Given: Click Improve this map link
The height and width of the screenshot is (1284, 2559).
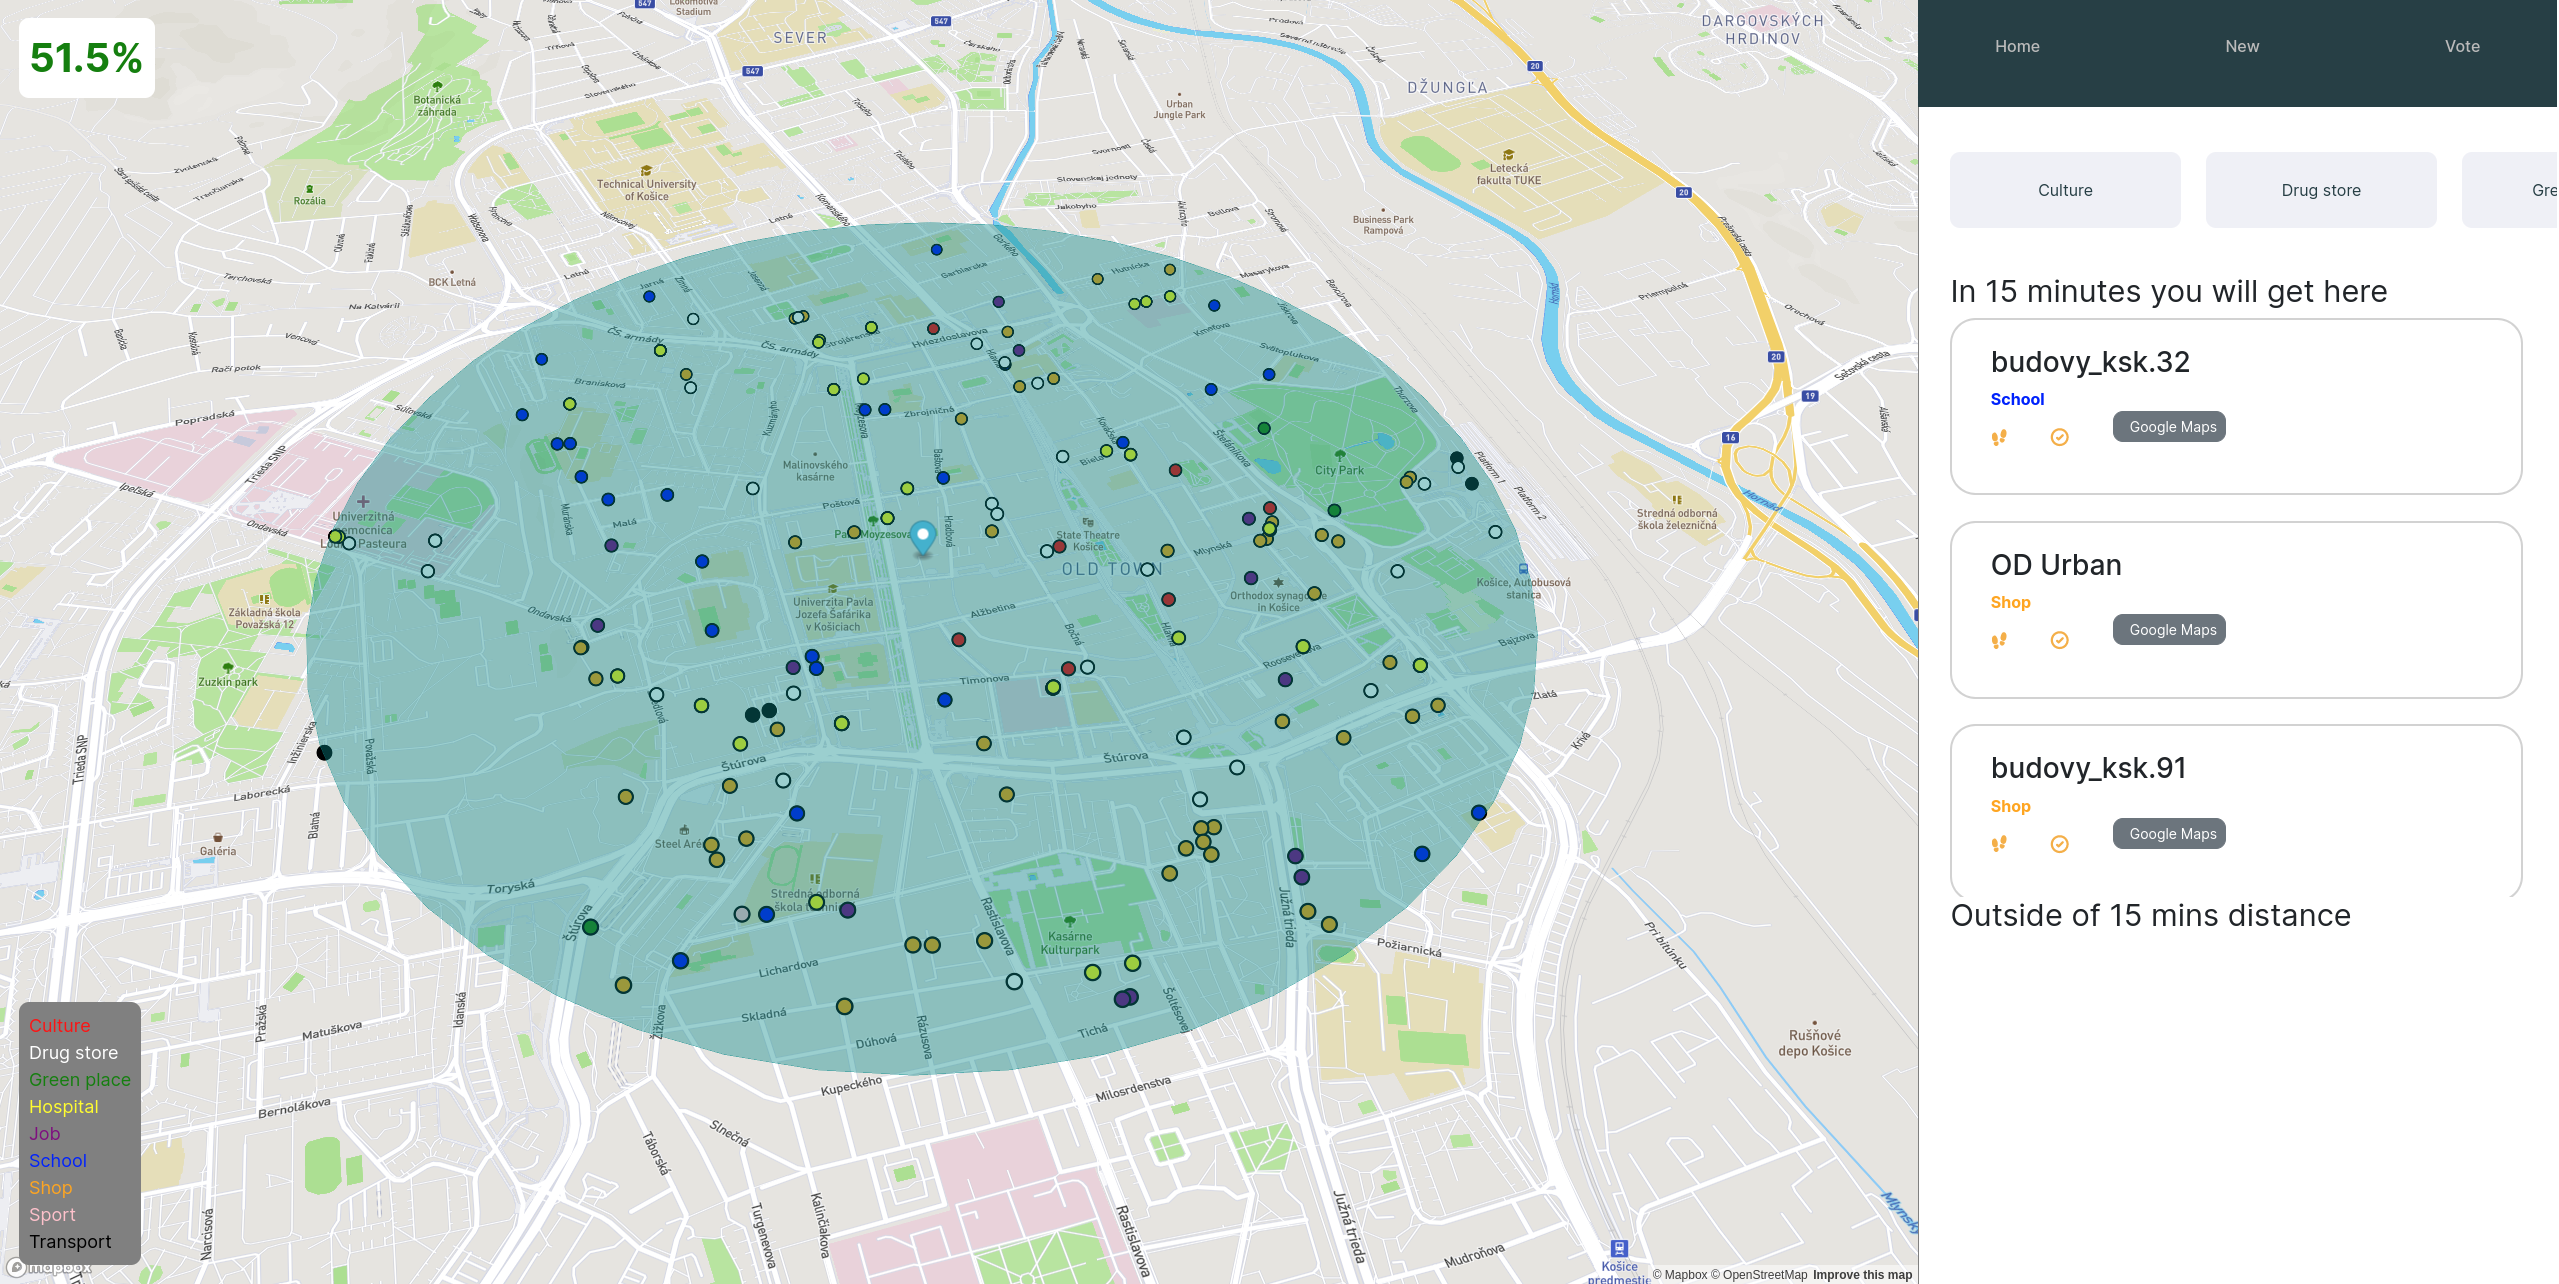Looking at the screenshot, I should point(1862,1275).
